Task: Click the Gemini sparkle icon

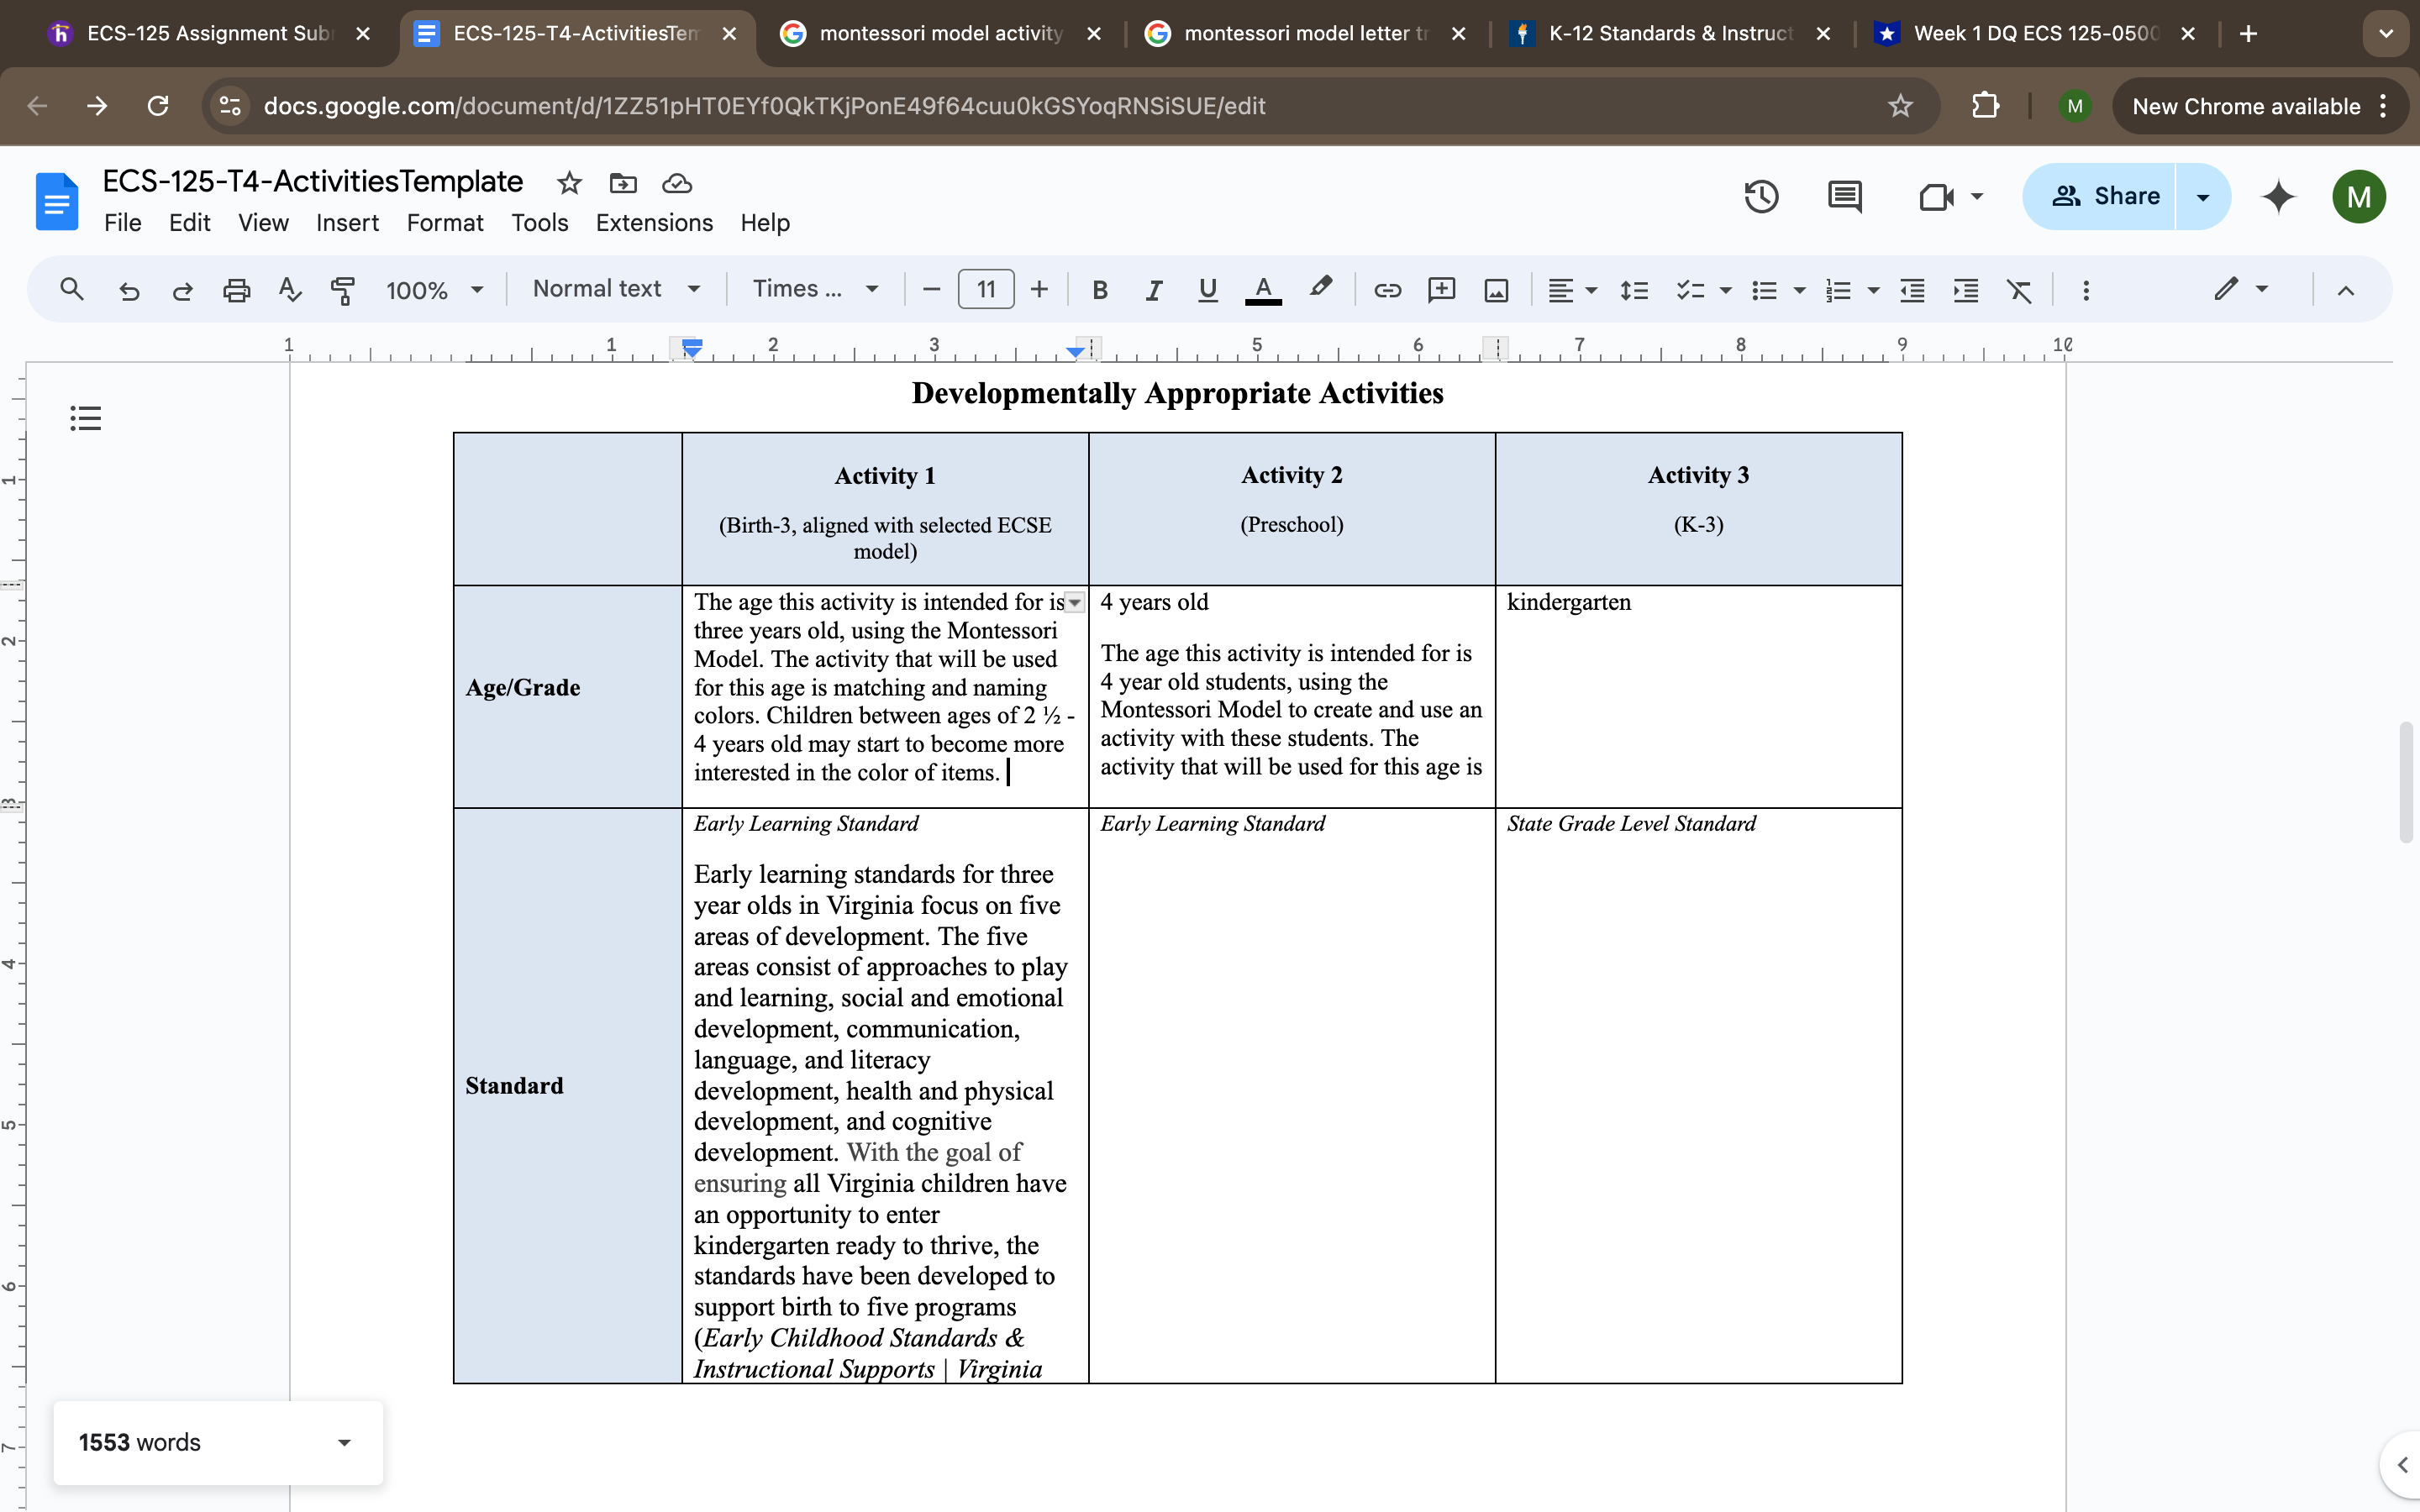Action: pyautogui.click(x=2278, y=196)
